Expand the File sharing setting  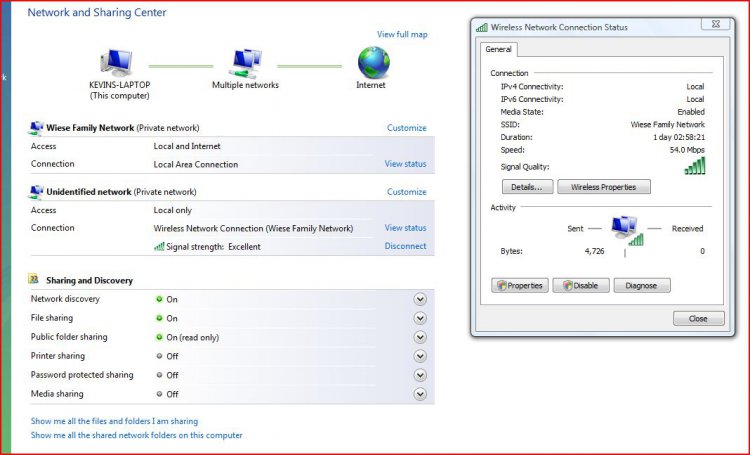click(420, 318)
